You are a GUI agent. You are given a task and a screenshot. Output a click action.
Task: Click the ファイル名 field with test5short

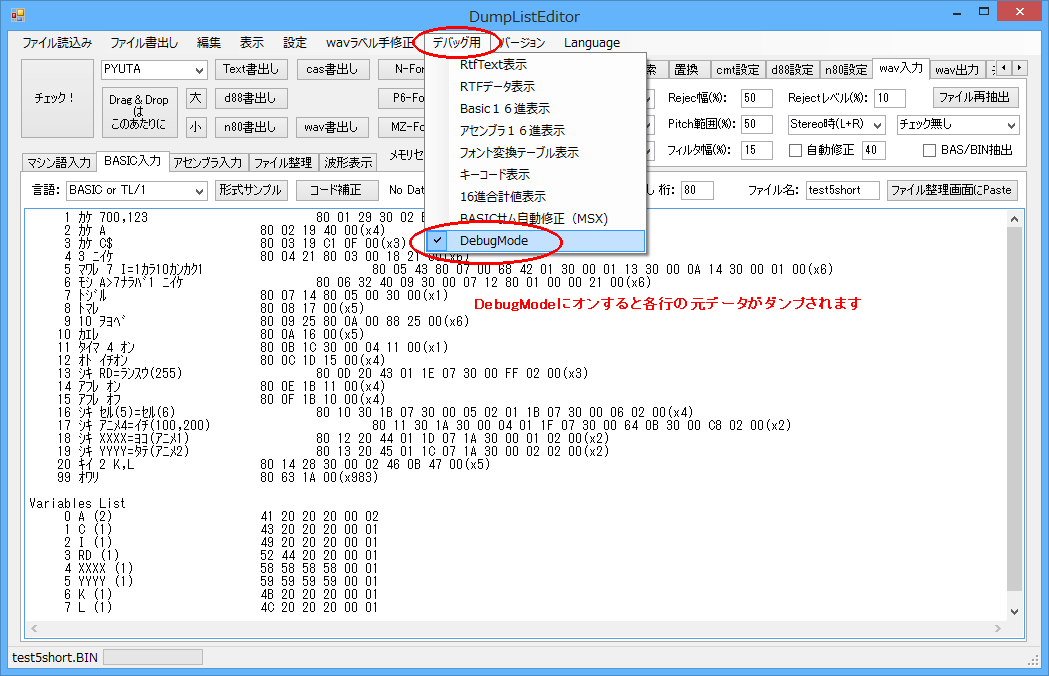click(843, 191)
